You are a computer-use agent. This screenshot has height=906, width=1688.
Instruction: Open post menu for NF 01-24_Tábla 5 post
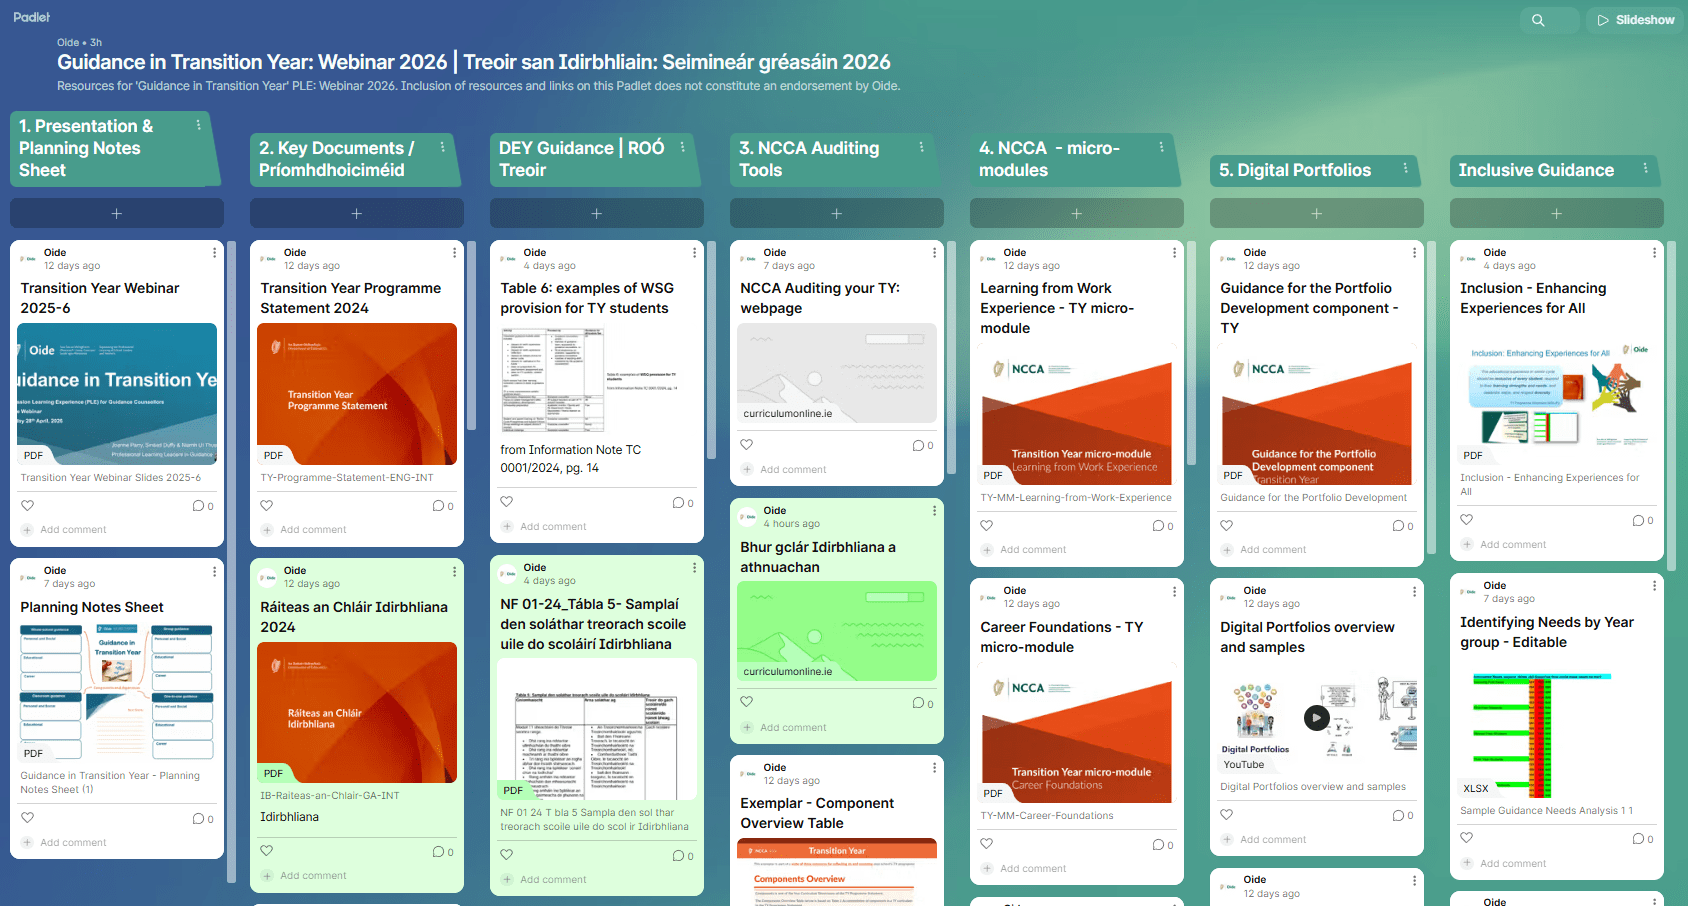click(x=694, y=568)
